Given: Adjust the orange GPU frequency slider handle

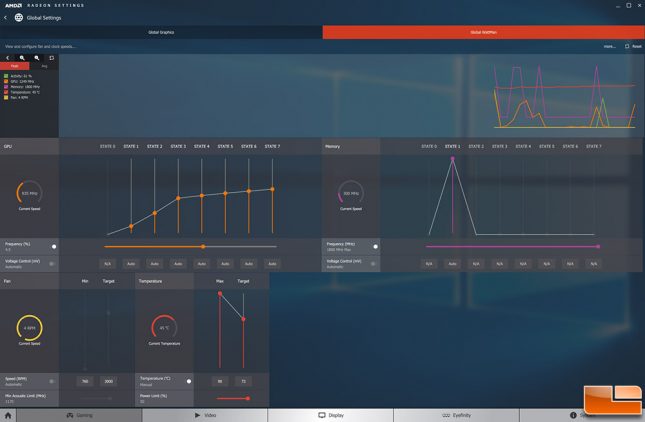Looking at the screenshot, I should (203, 247).
